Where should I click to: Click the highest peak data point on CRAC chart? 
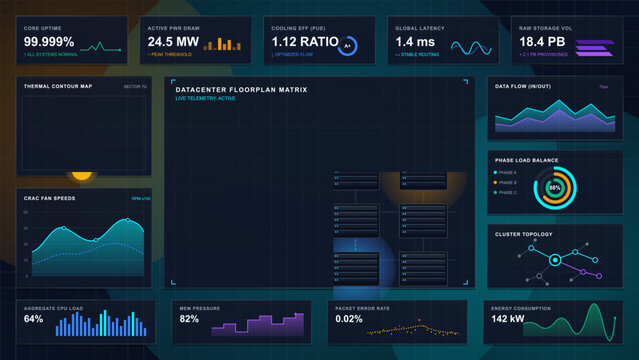[x=128, y=220]
